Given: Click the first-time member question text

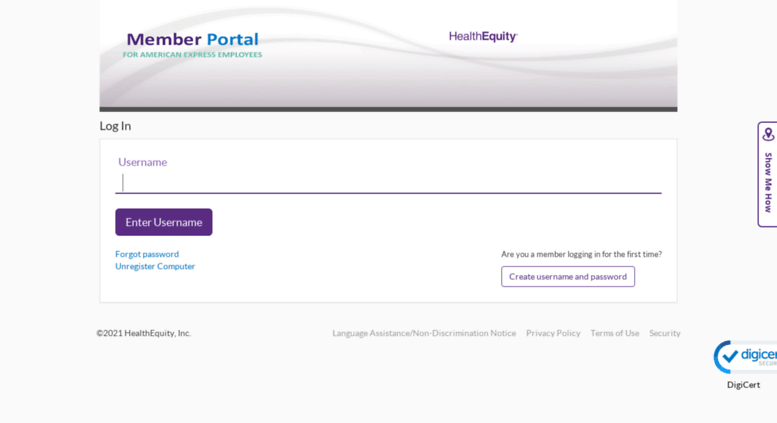Looking at the screenshot, I should 581,254.
